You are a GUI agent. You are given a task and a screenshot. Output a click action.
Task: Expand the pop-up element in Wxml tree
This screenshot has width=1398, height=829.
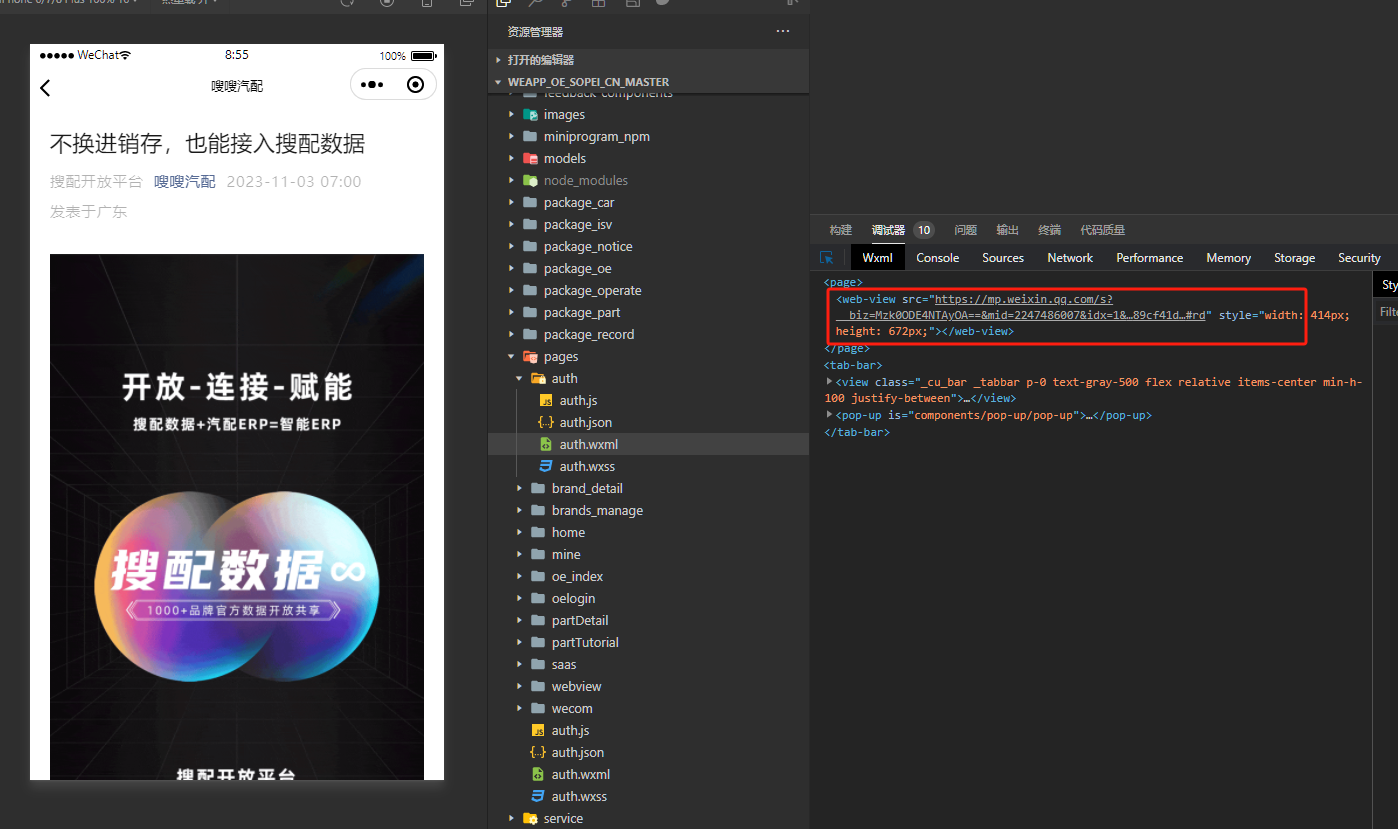coord(829,415)
